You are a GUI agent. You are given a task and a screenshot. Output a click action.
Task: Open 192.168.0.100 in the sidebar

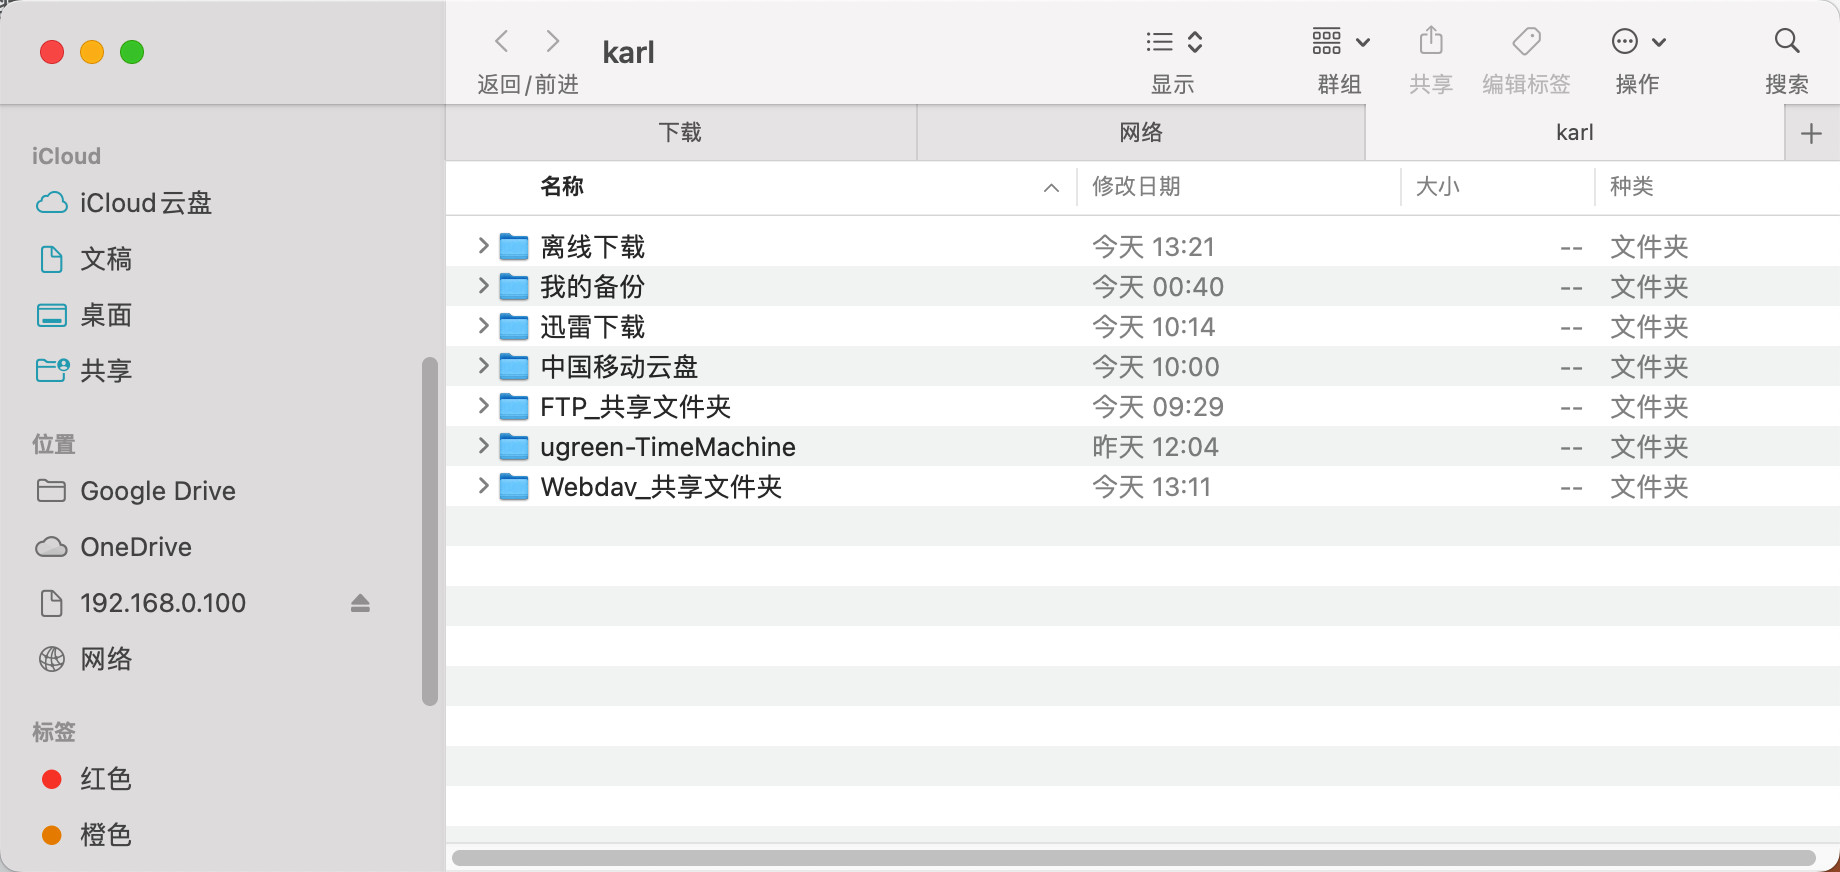click(x=163, y=603)
